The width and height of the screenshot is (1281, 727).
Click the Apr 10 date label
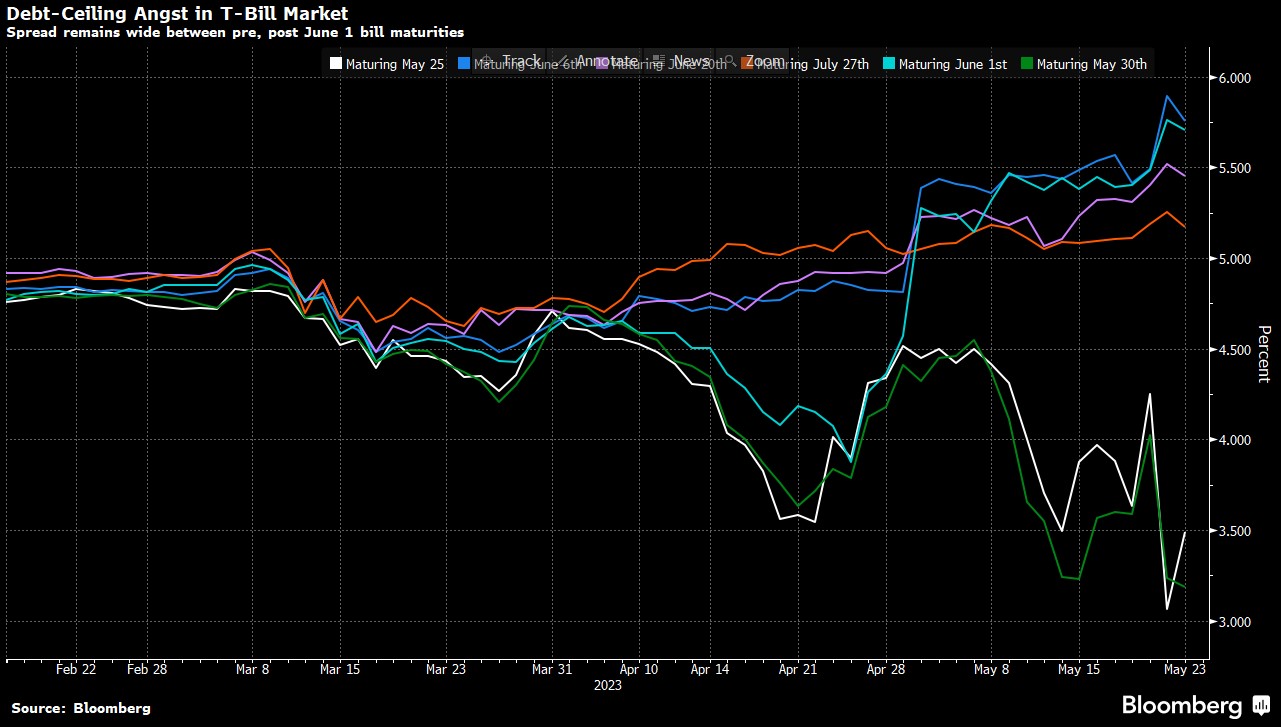point(640,670)
